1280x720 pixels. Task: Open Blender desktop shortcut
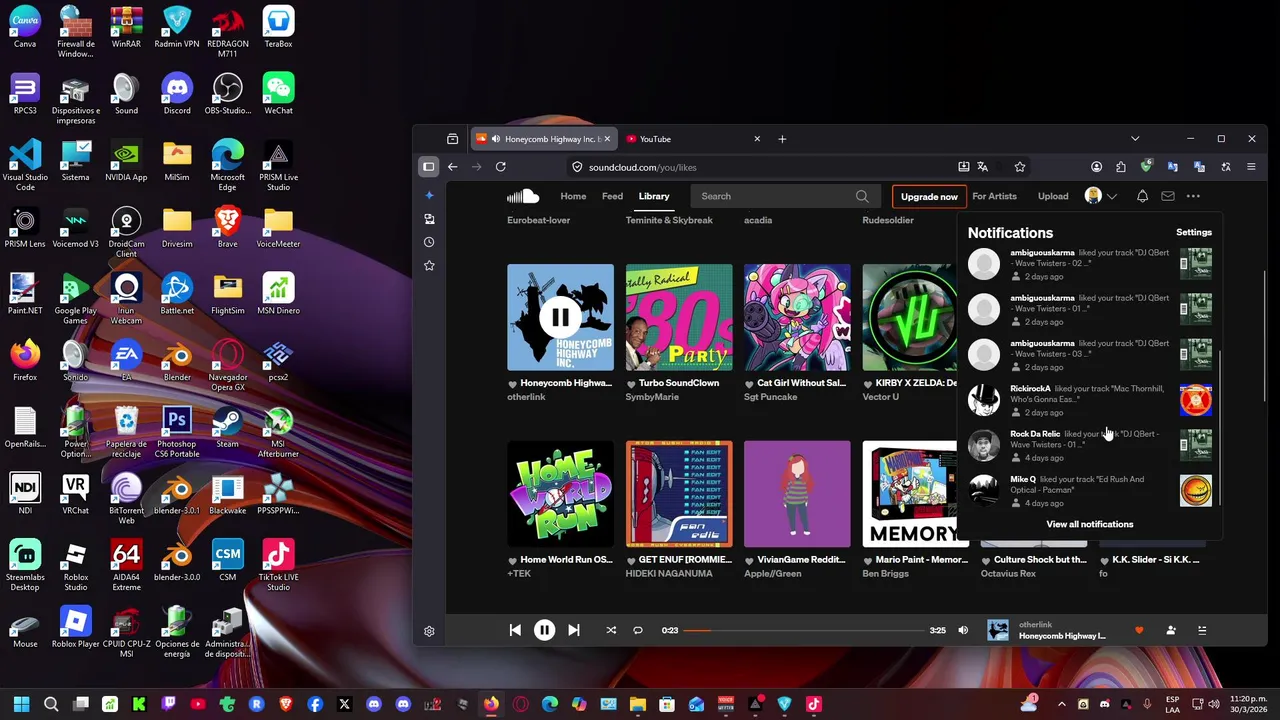[x=177, y=360]
